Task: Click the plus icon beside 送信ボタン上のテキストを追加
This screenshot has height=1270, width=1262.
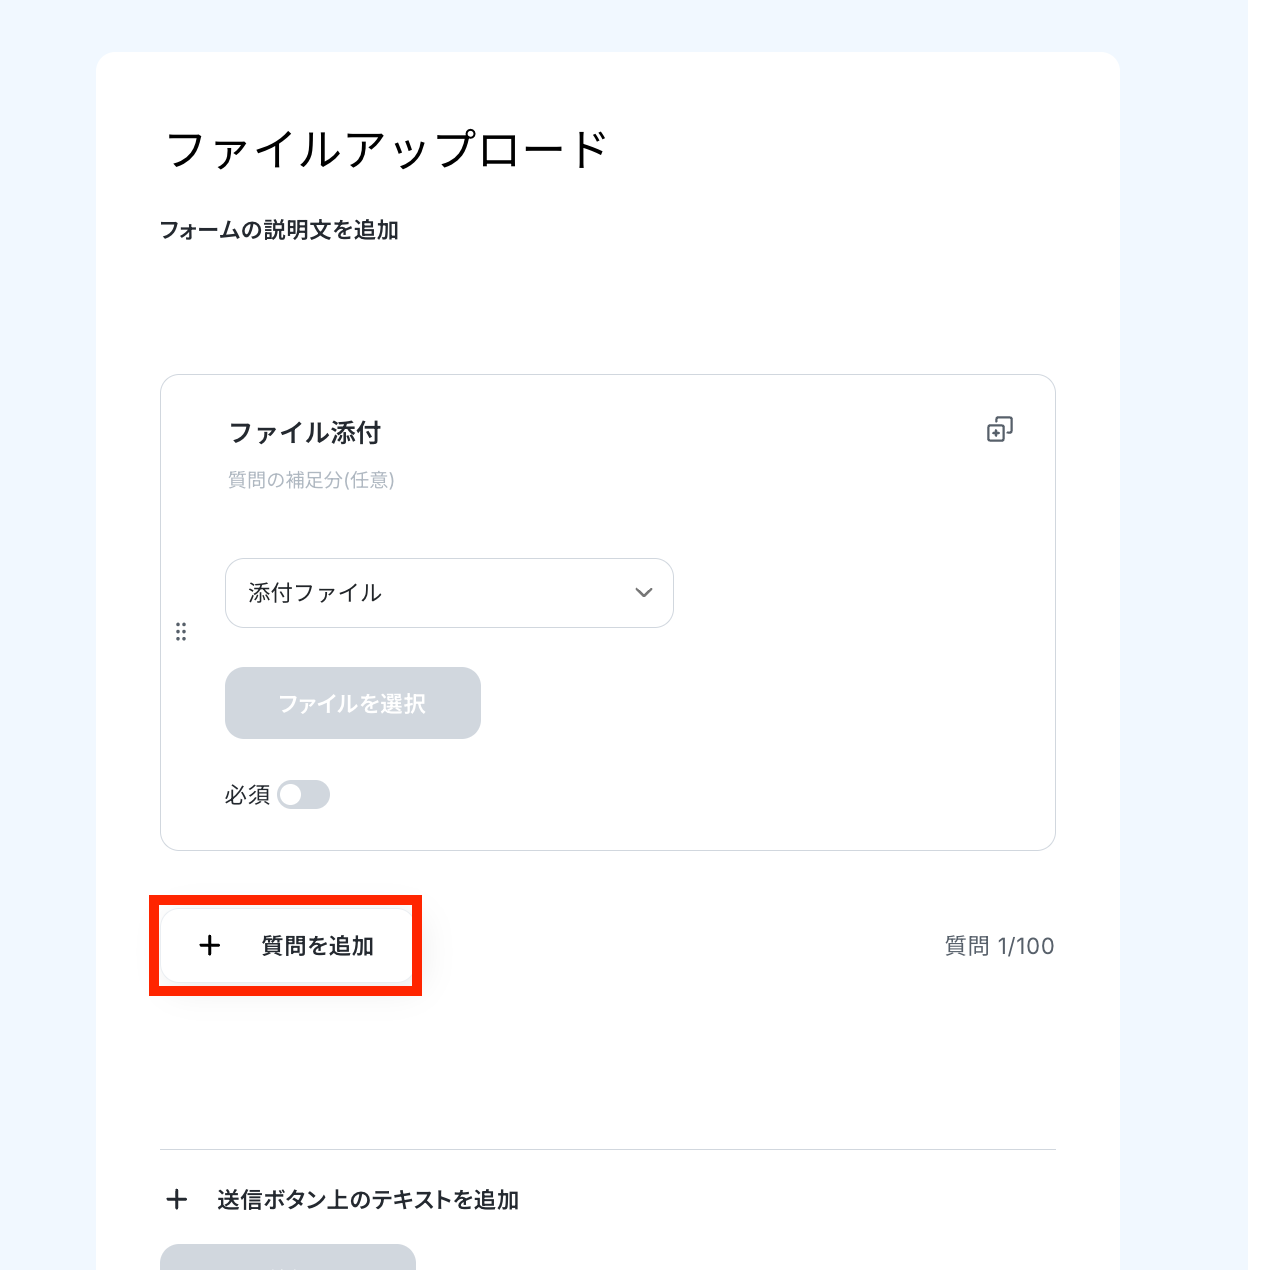Action: tap(177, 1199)
